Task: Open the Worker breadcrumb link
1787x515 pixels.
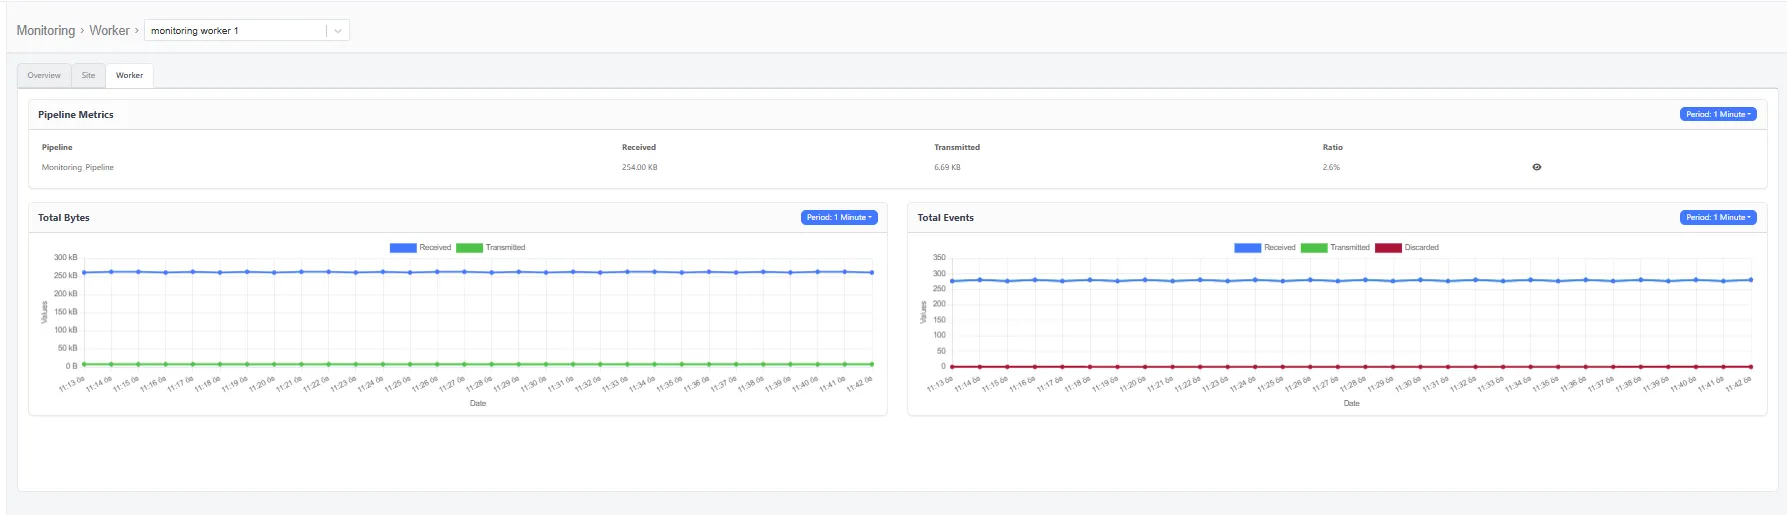Action: click(109, 31)
